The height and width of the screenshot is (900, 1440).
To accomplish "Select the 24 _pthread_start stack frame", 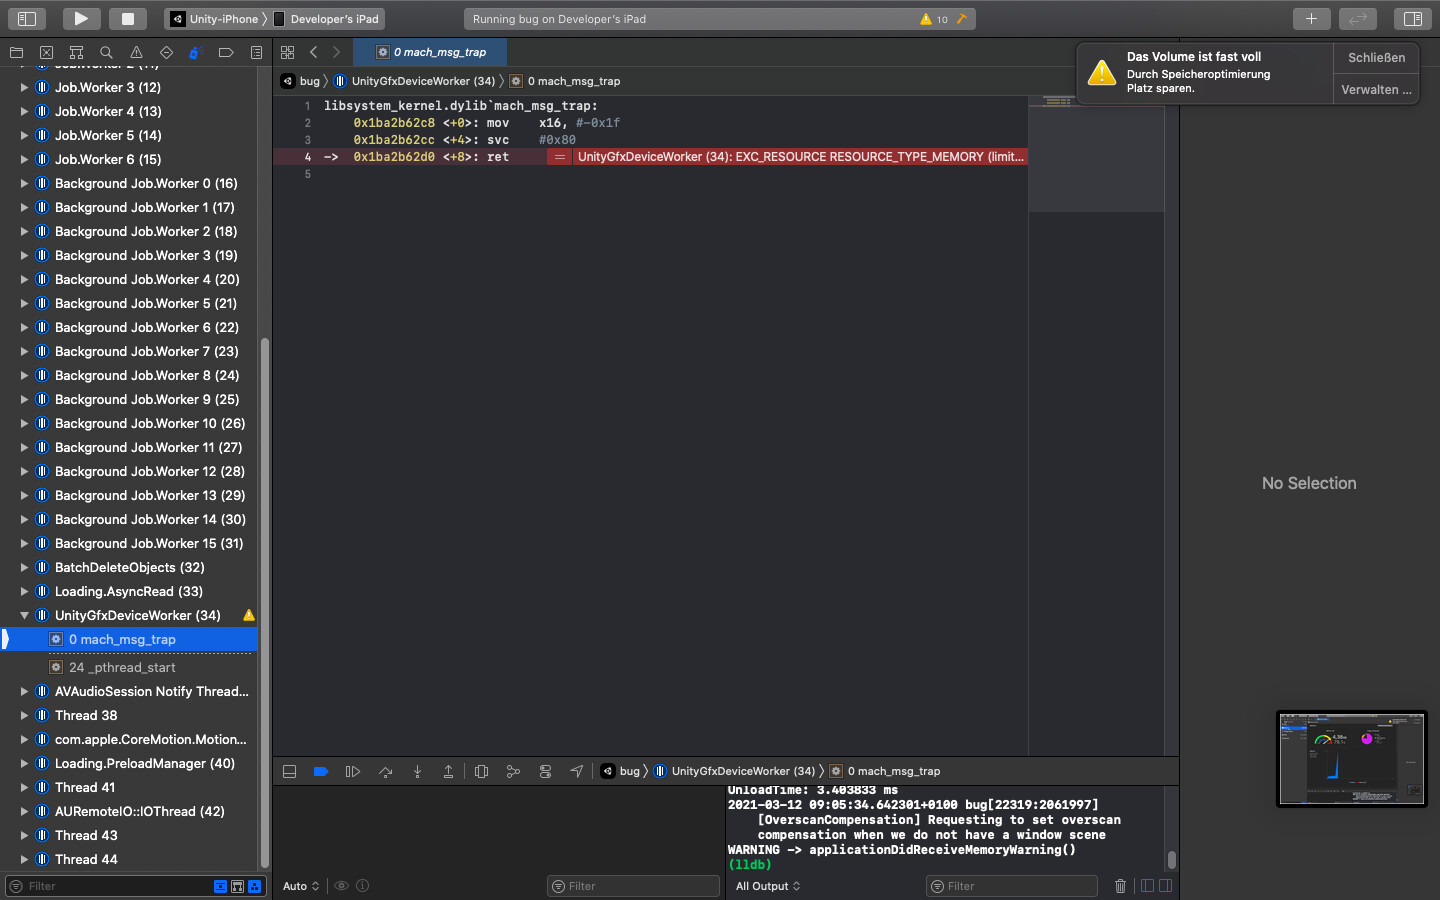I will coord(130,667).
